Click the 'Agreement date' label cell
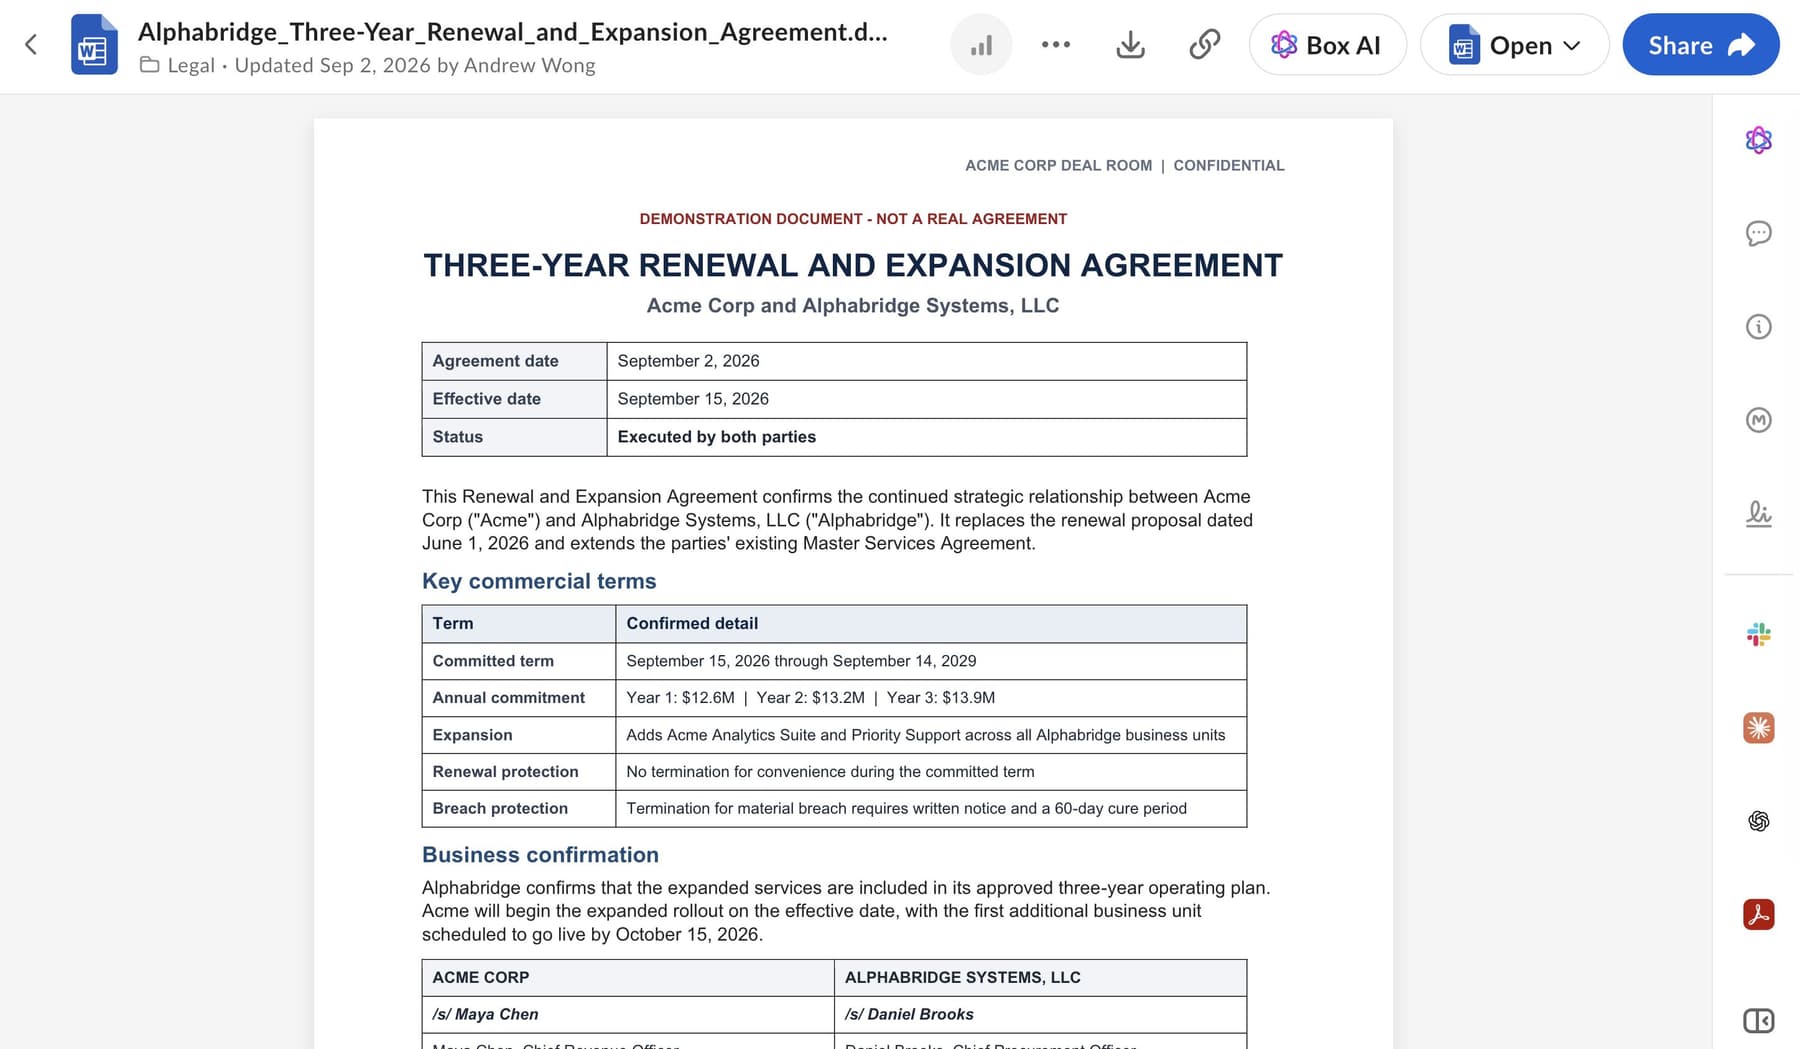Image resolution: width=1800 pixels, height=1049 pixels. click(514, 361)
